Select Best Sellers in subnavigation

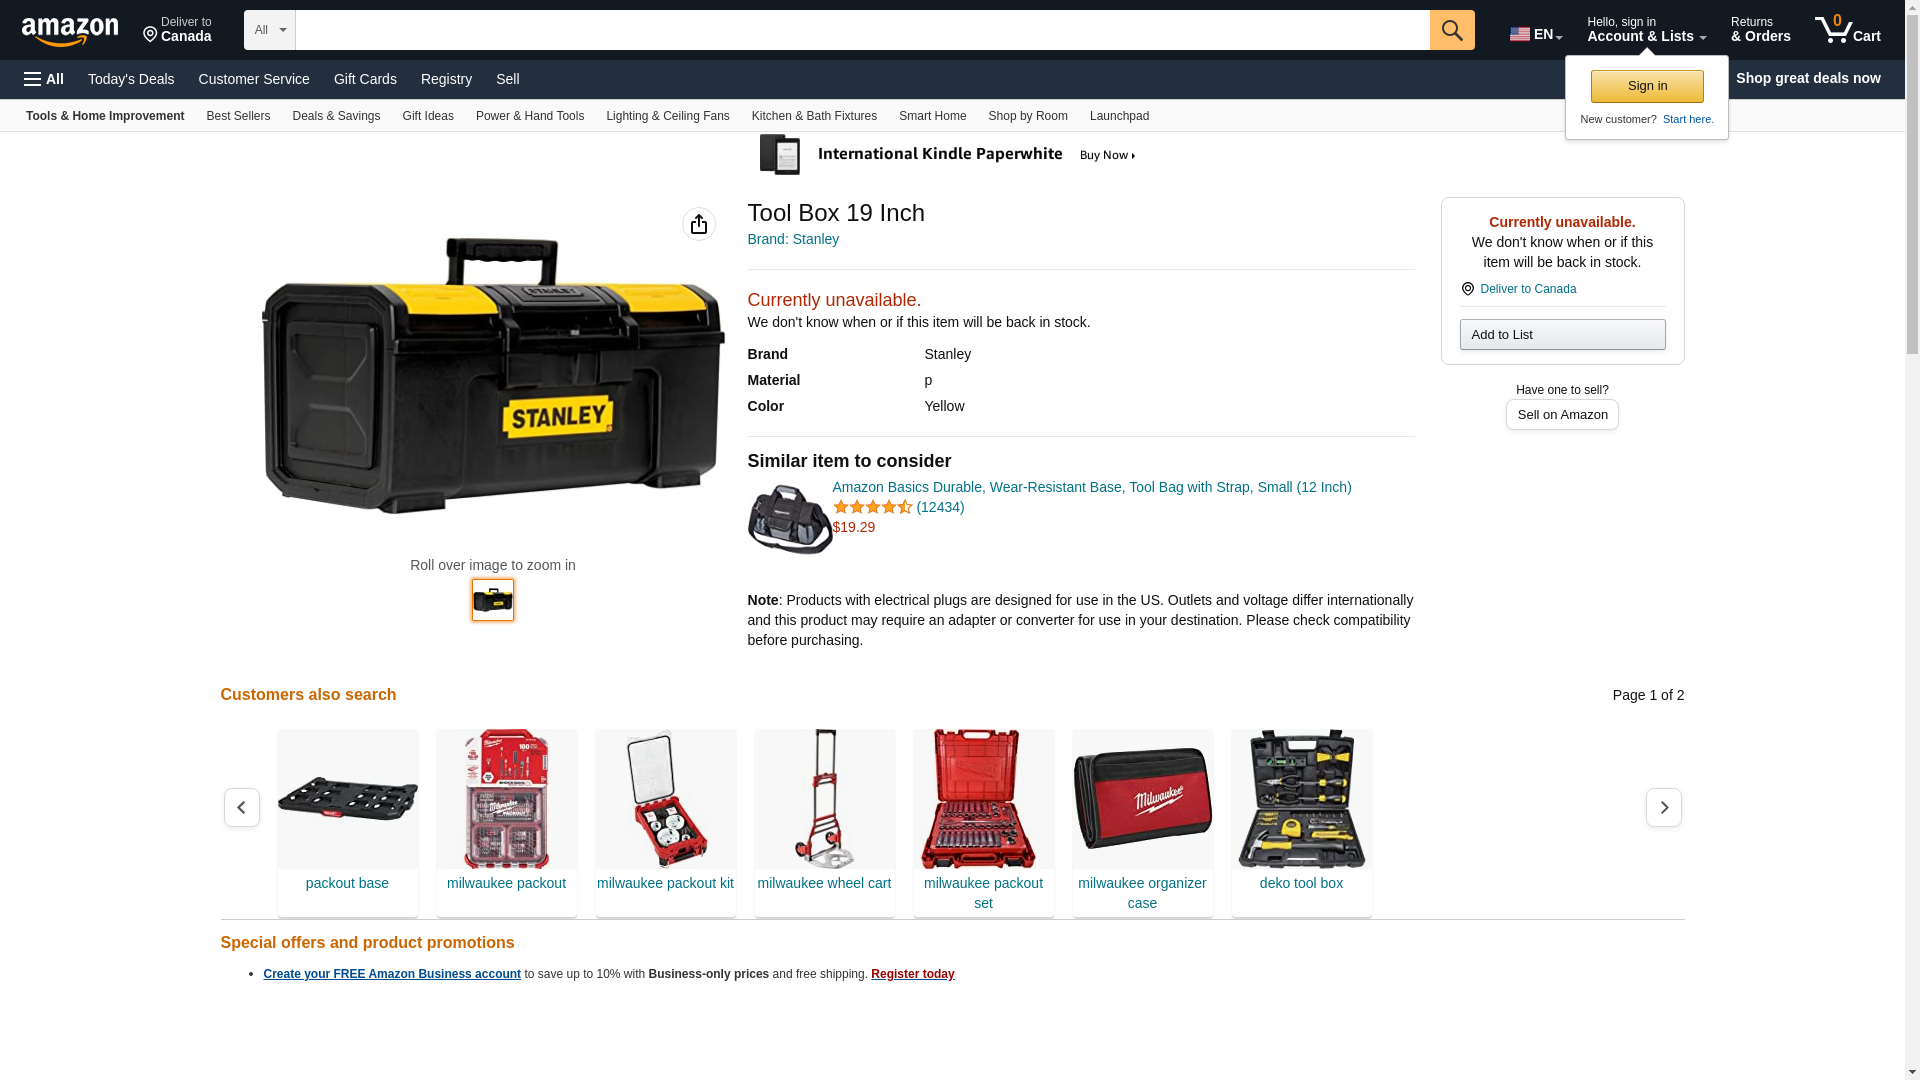coord(238,116)
